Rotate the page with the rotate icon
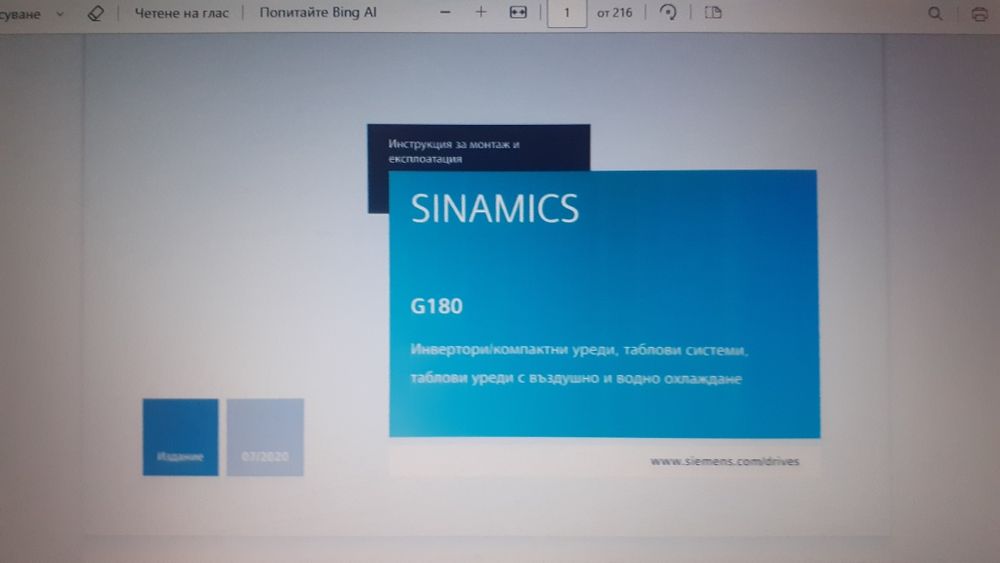The image size is (1000, 563). click(668, 12)
